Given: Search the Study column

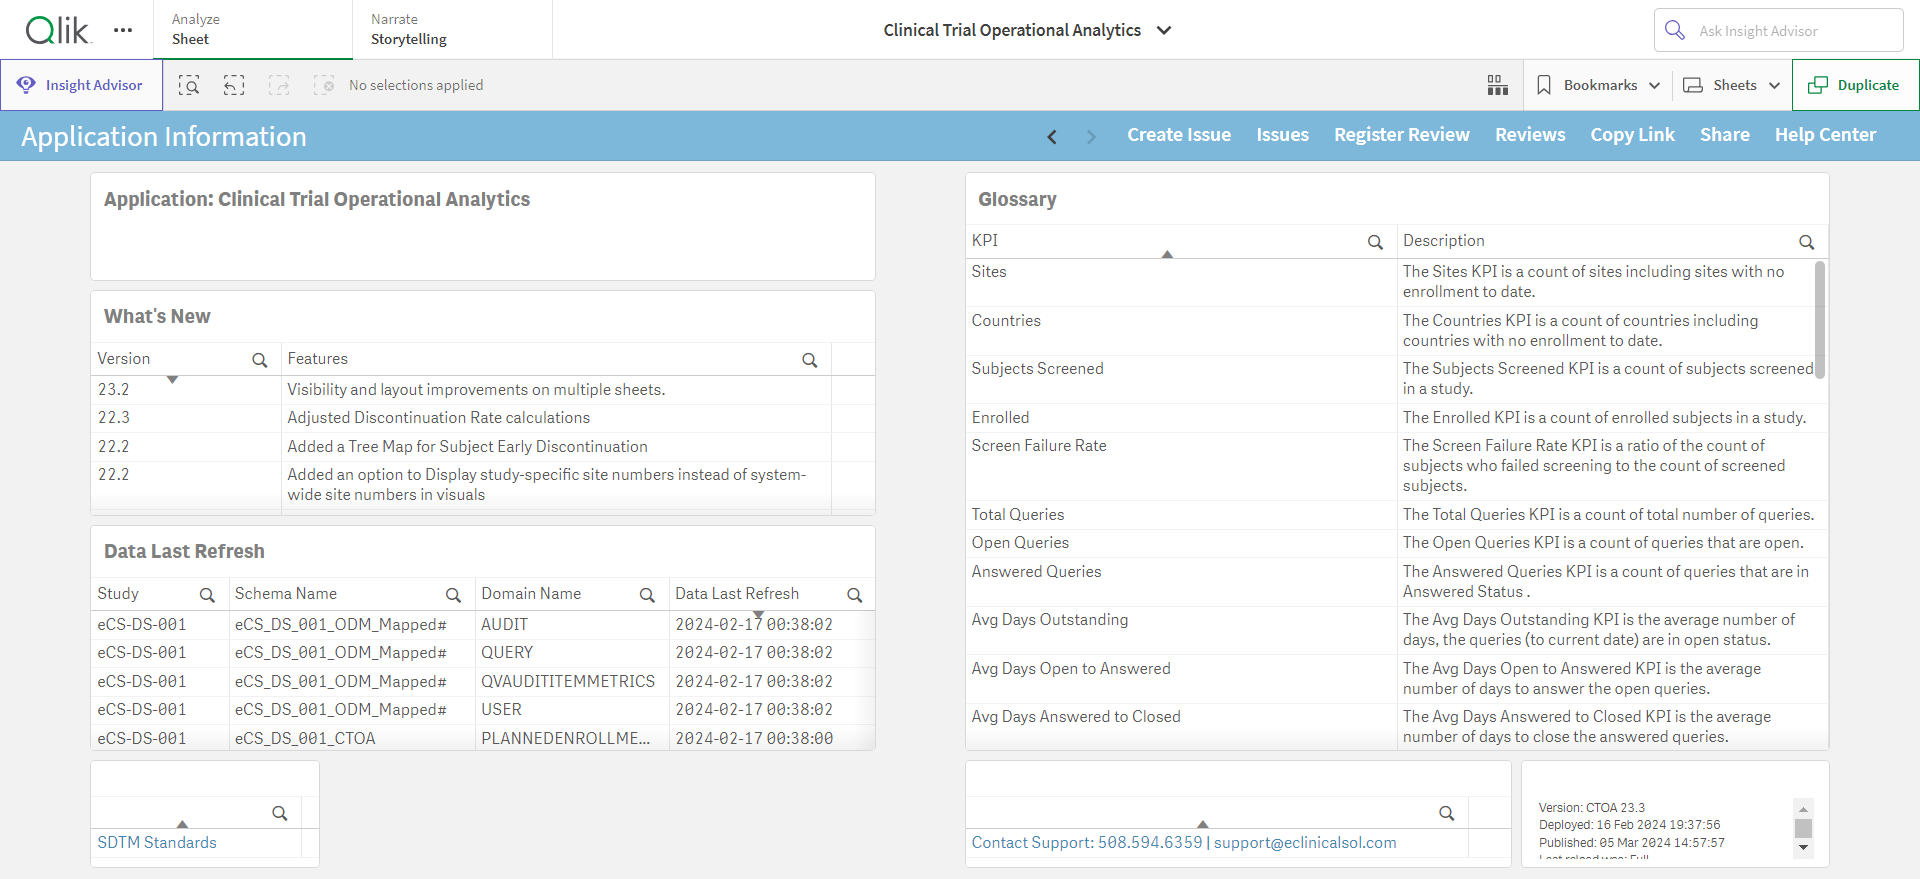Looking at the screenshot, I should click(x=207, y=595).
